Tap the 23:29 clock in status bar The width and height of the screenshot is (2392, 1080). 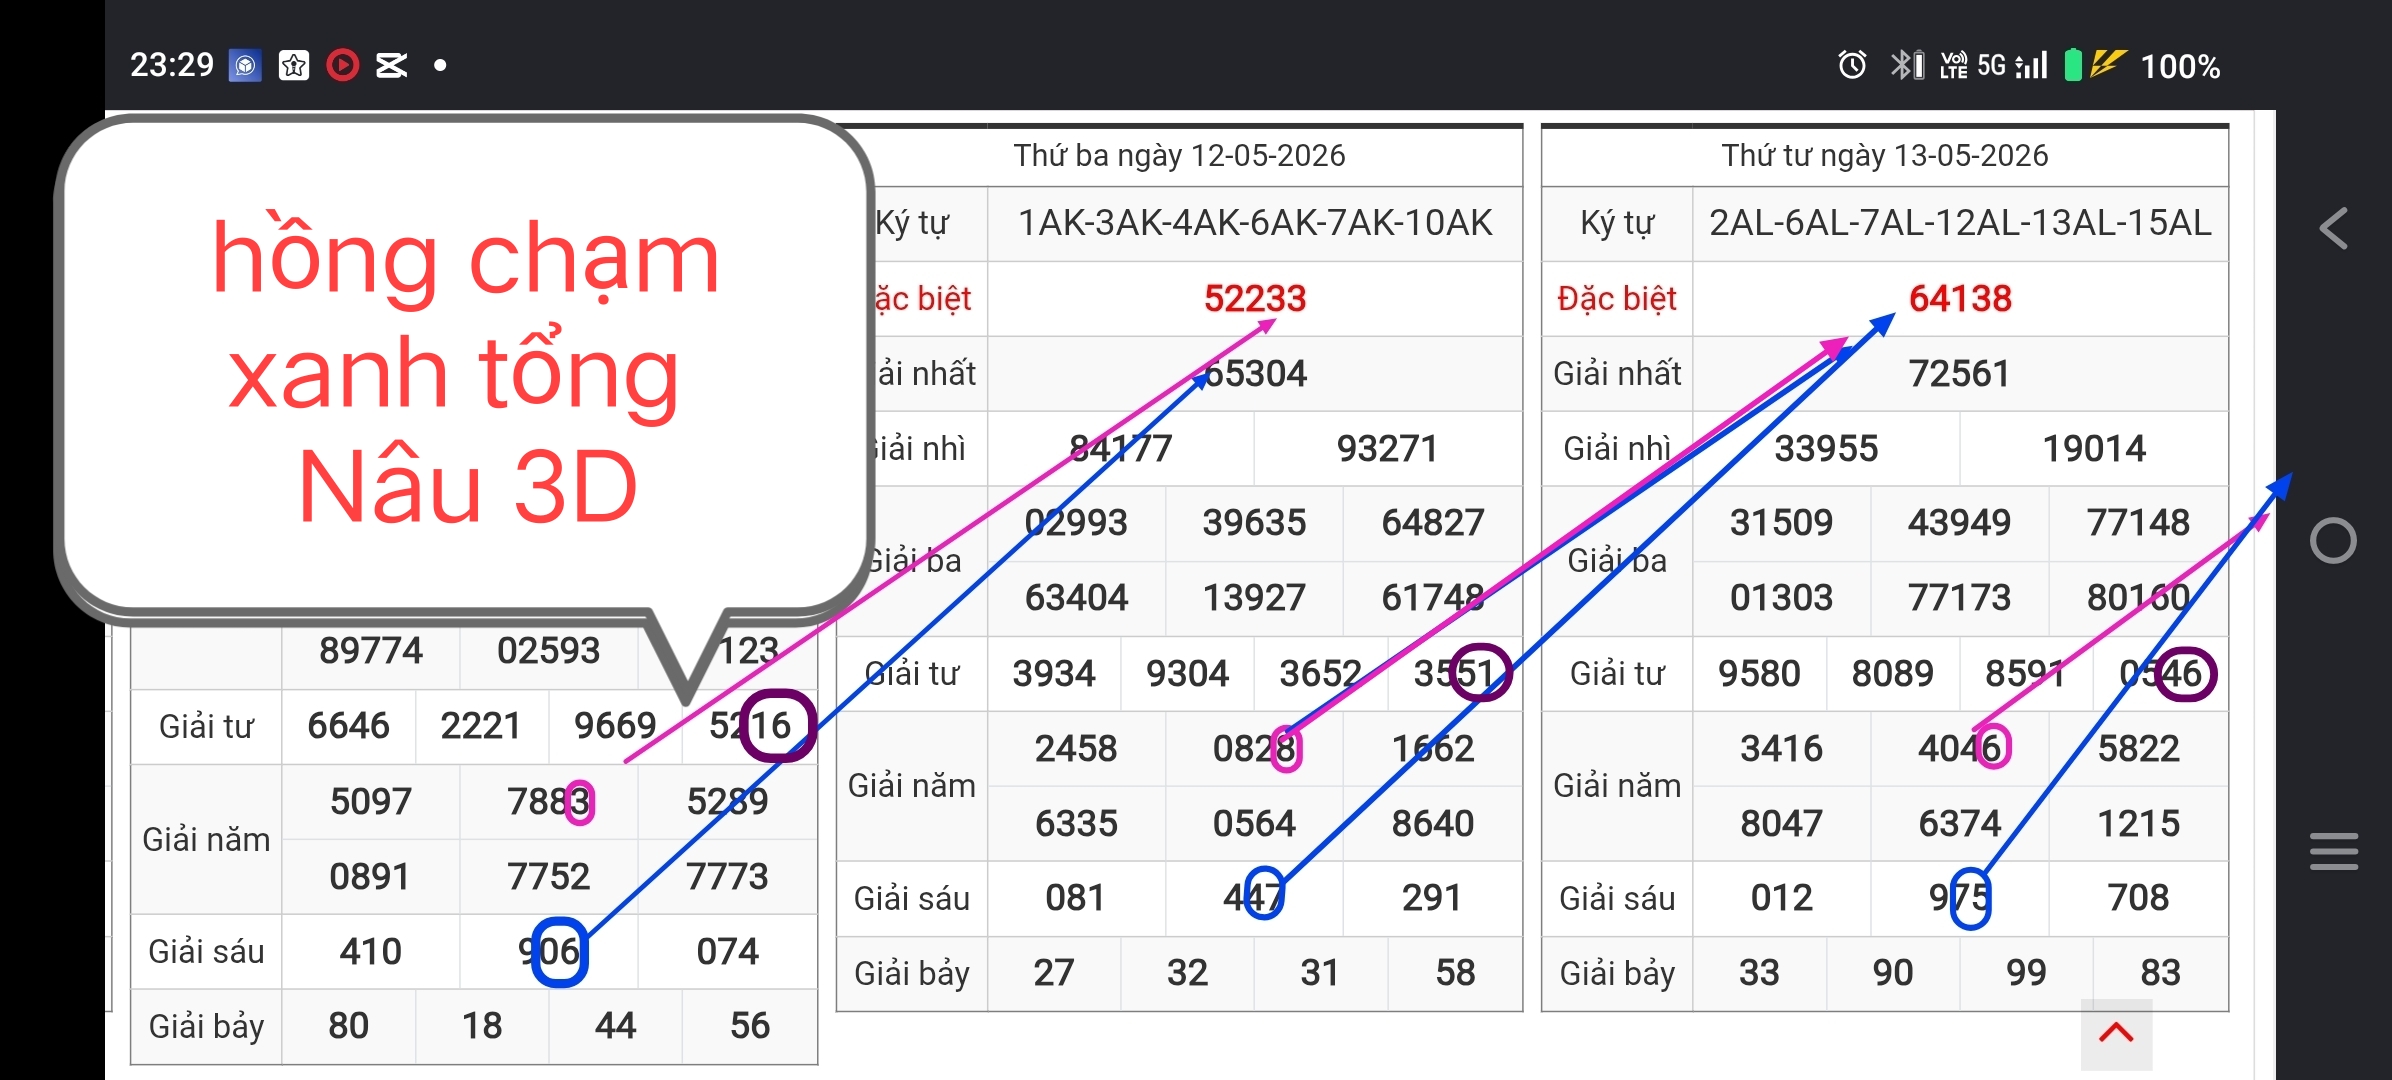click(x=172, y=65)
